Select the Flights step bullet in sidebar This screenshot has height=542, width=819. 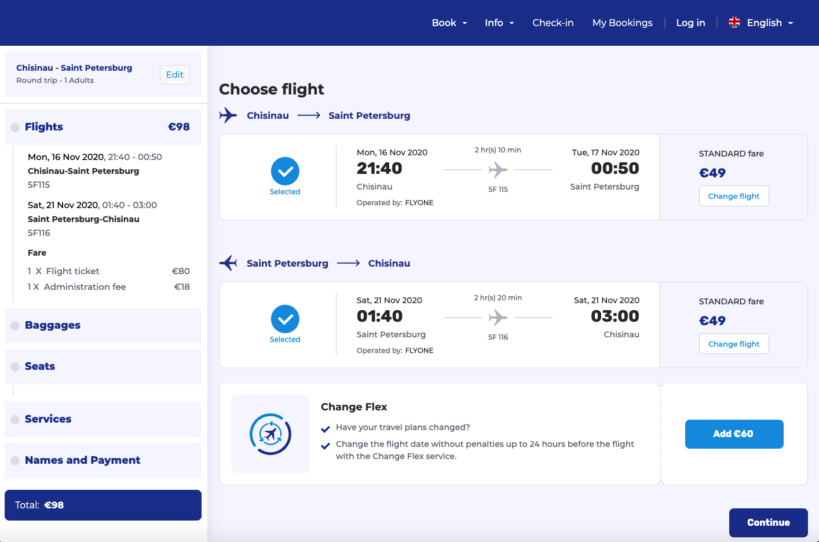[15, 128]
